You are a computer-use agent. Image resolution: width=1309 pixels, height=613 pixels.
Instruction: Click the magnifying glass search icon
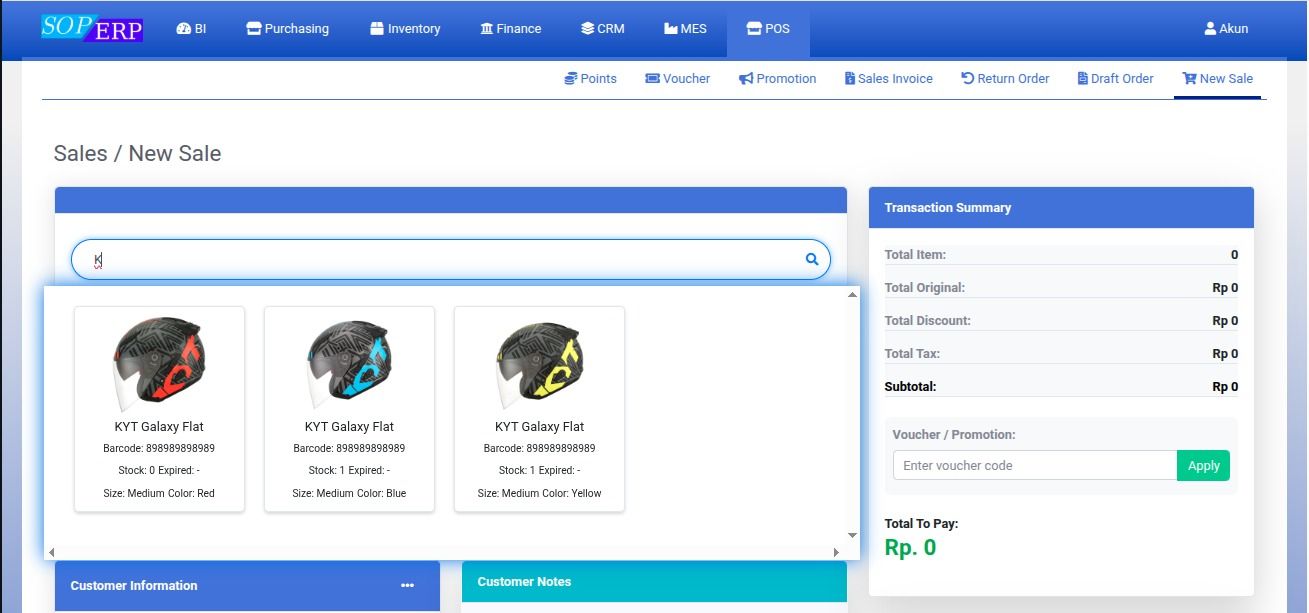click(x=810, y=258)
